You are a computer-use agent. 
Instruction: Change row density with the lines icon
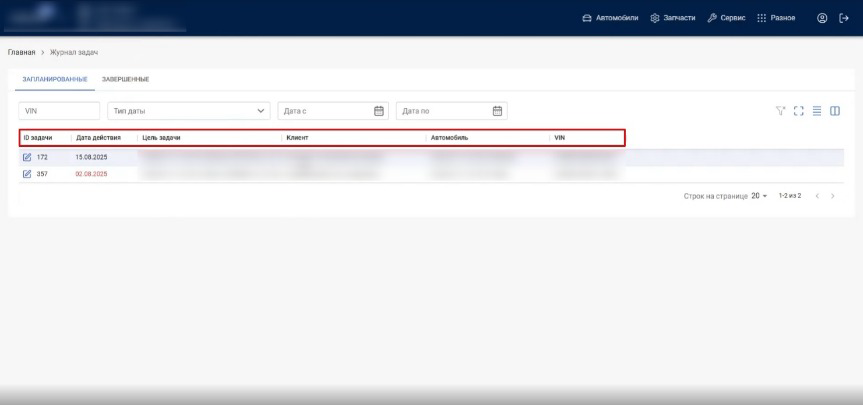(817, 111)
